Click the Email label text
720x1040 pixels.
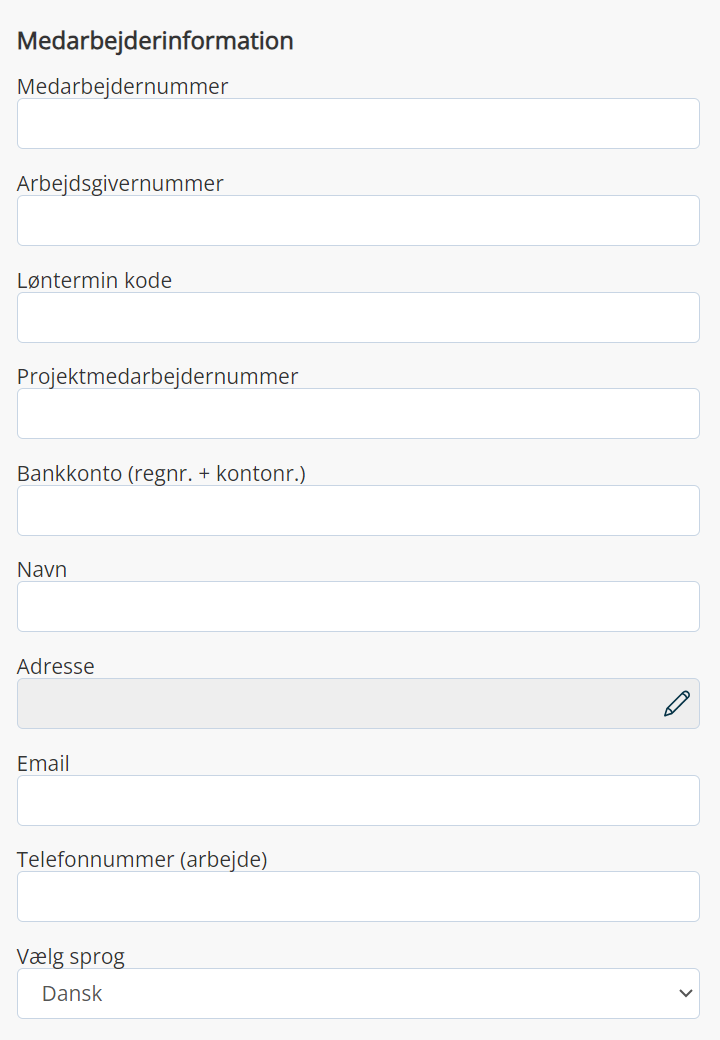[43, 763]
